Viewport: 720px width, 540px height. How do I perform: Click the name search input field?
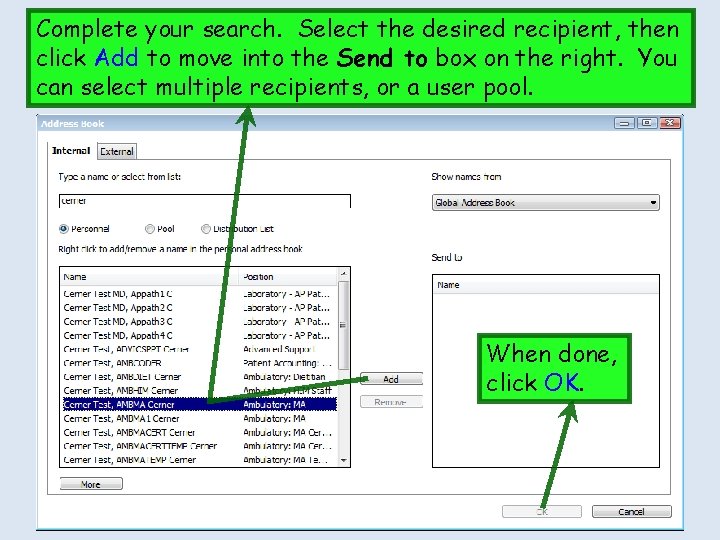tap(205, 201)
